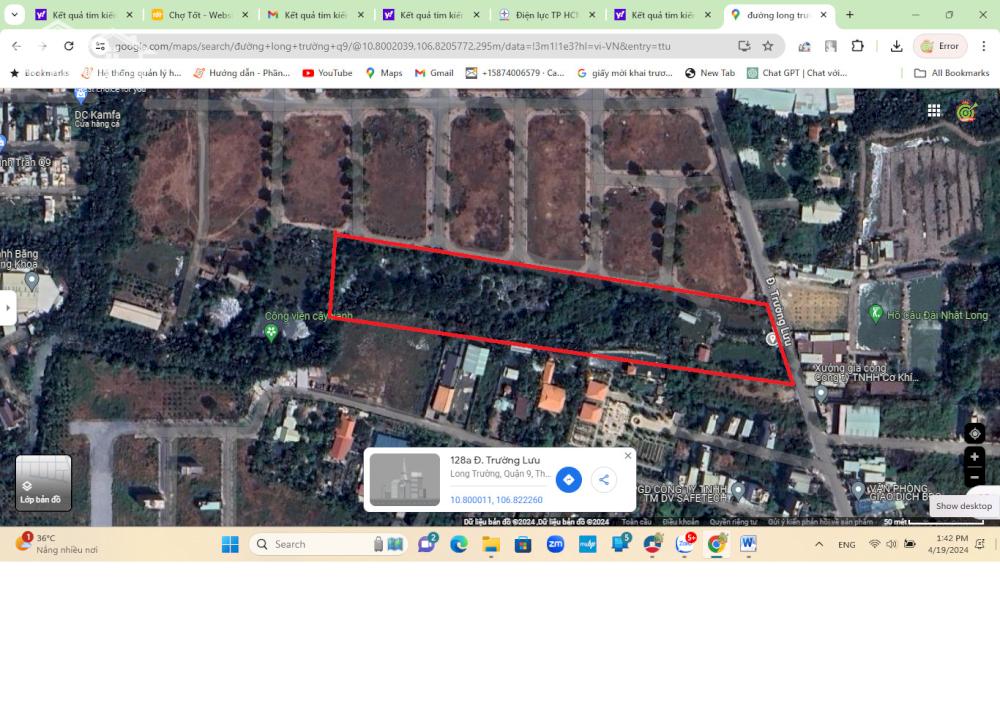1000x705 pixels.
Task: Bookmark this page with the star icon
Action: (x=768, y=46)
